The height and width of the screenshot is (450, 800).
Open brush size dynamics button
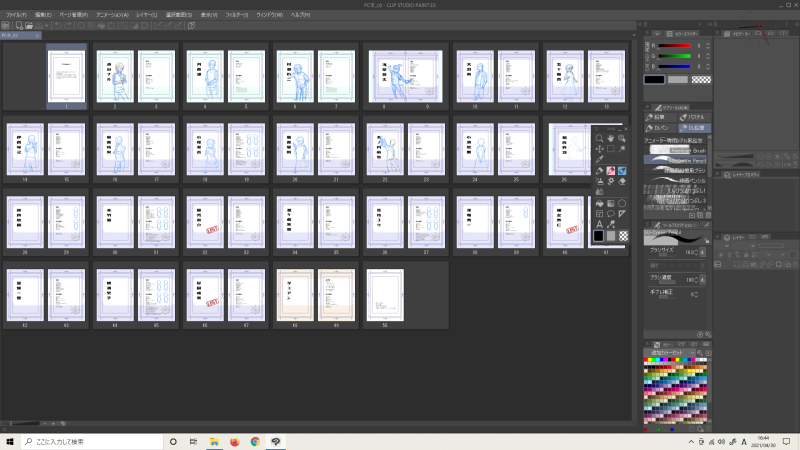703,252
